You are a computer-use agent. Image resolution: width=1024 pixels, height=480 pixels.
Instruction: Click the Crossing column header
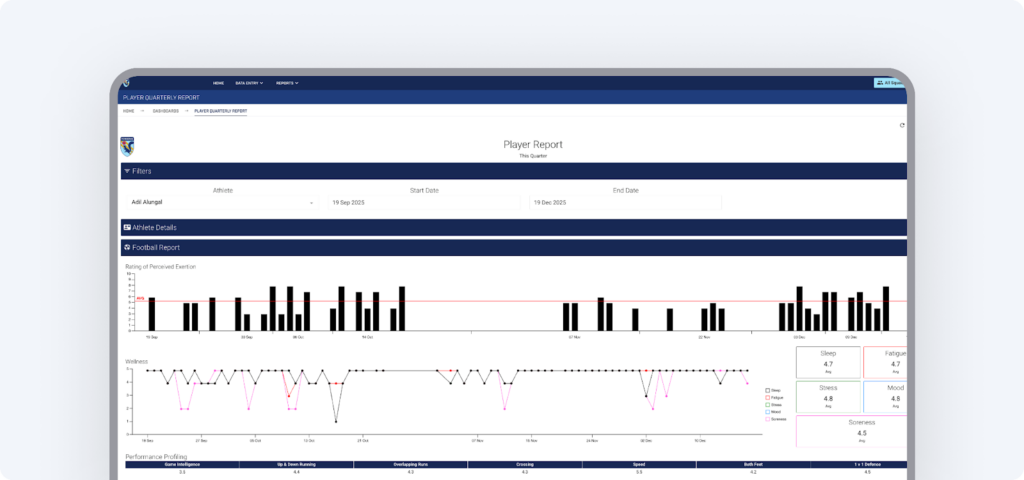click(525, 464)
